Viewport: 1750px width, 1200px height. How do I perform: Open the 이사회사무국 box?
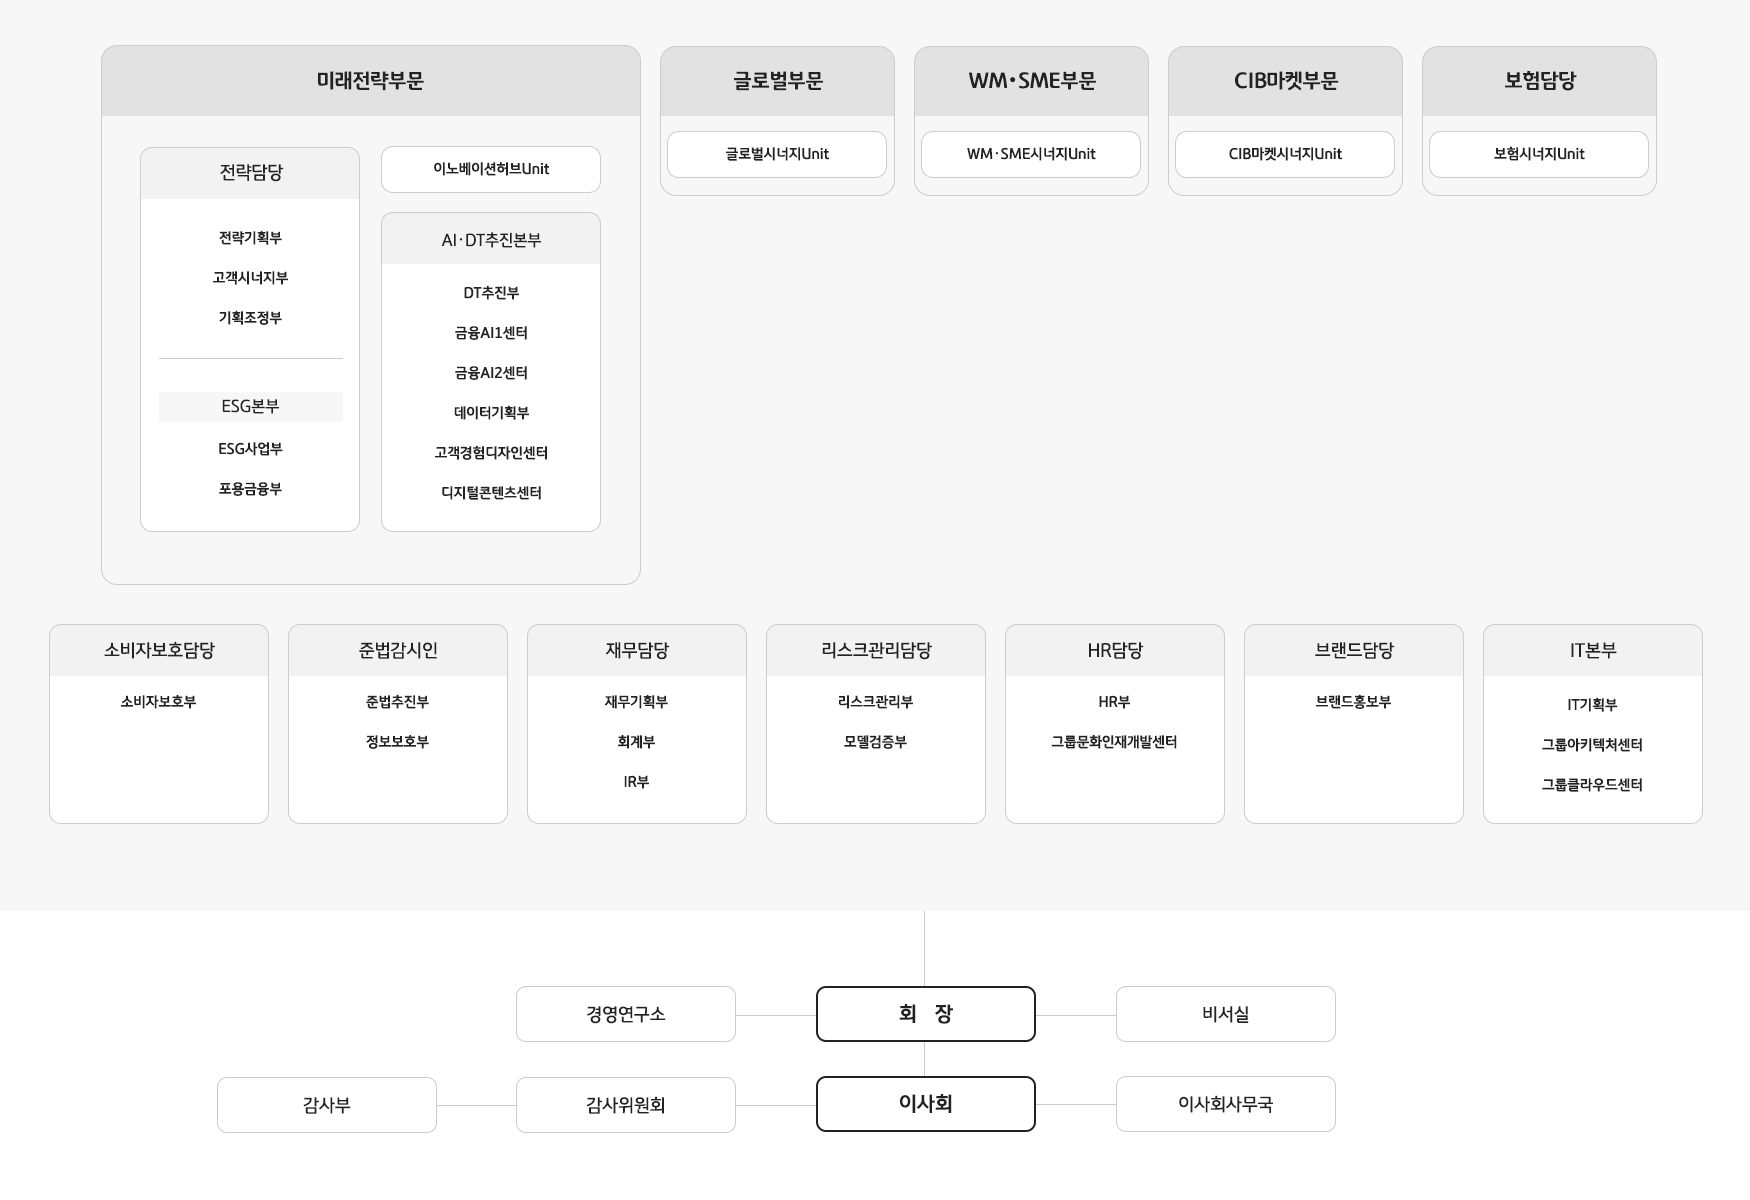tap(1225, 1104)
